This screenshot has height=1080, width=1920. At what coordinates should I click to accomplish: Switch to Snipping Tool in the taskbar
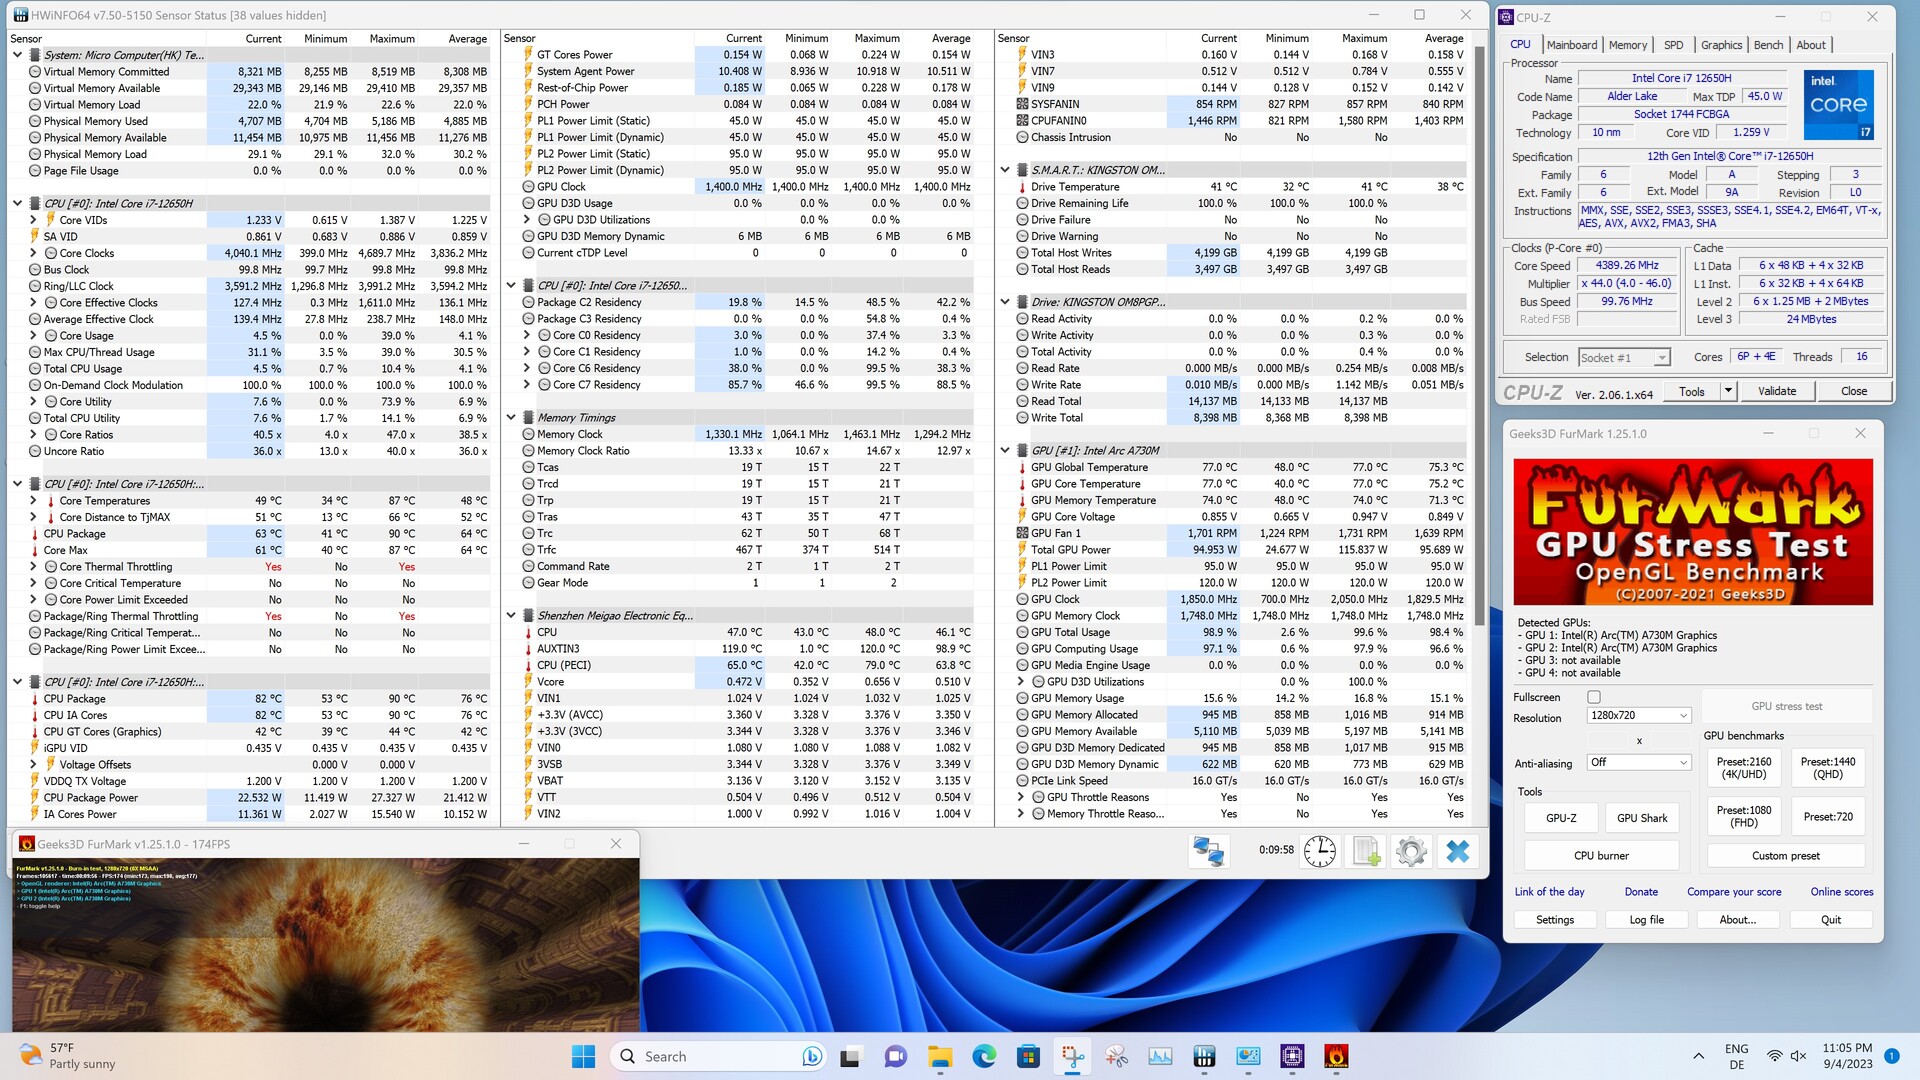click(x=1072, y=1056)
